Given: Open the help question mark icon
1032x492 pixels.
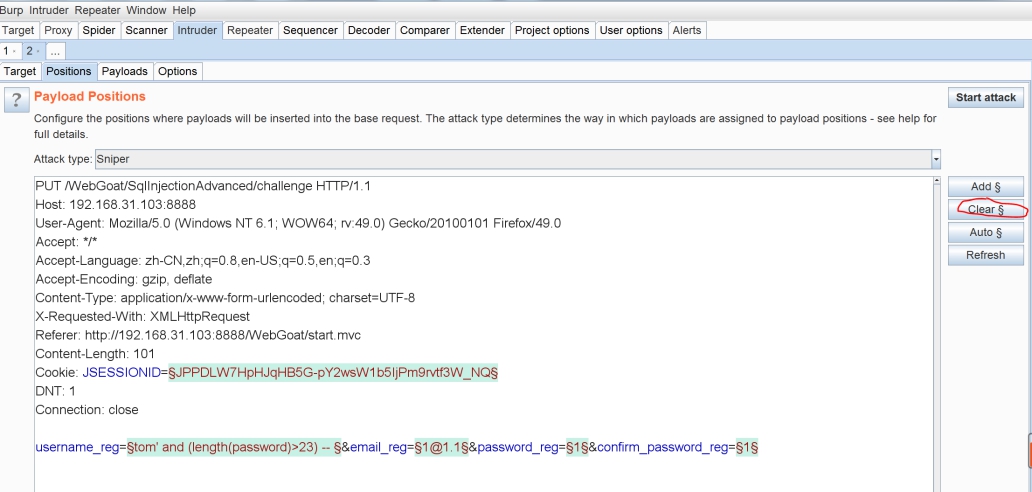Looking at the screenshot, I should coord(17,100).
